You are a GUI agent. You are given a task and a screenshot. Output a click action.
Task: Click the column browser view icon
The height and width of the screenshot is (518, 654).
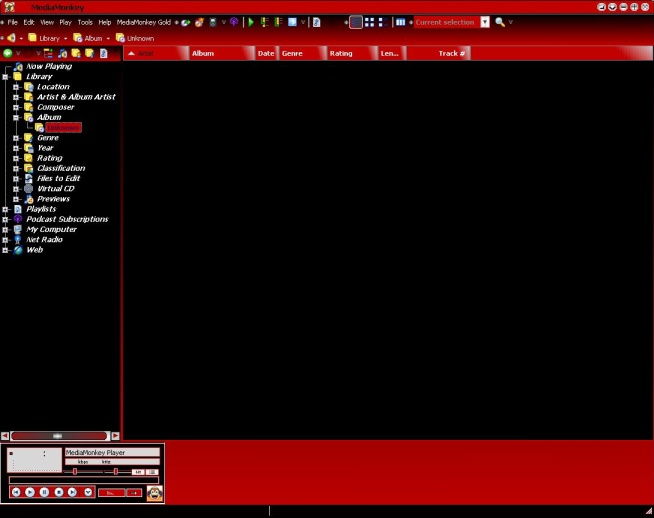click(400, 22)
